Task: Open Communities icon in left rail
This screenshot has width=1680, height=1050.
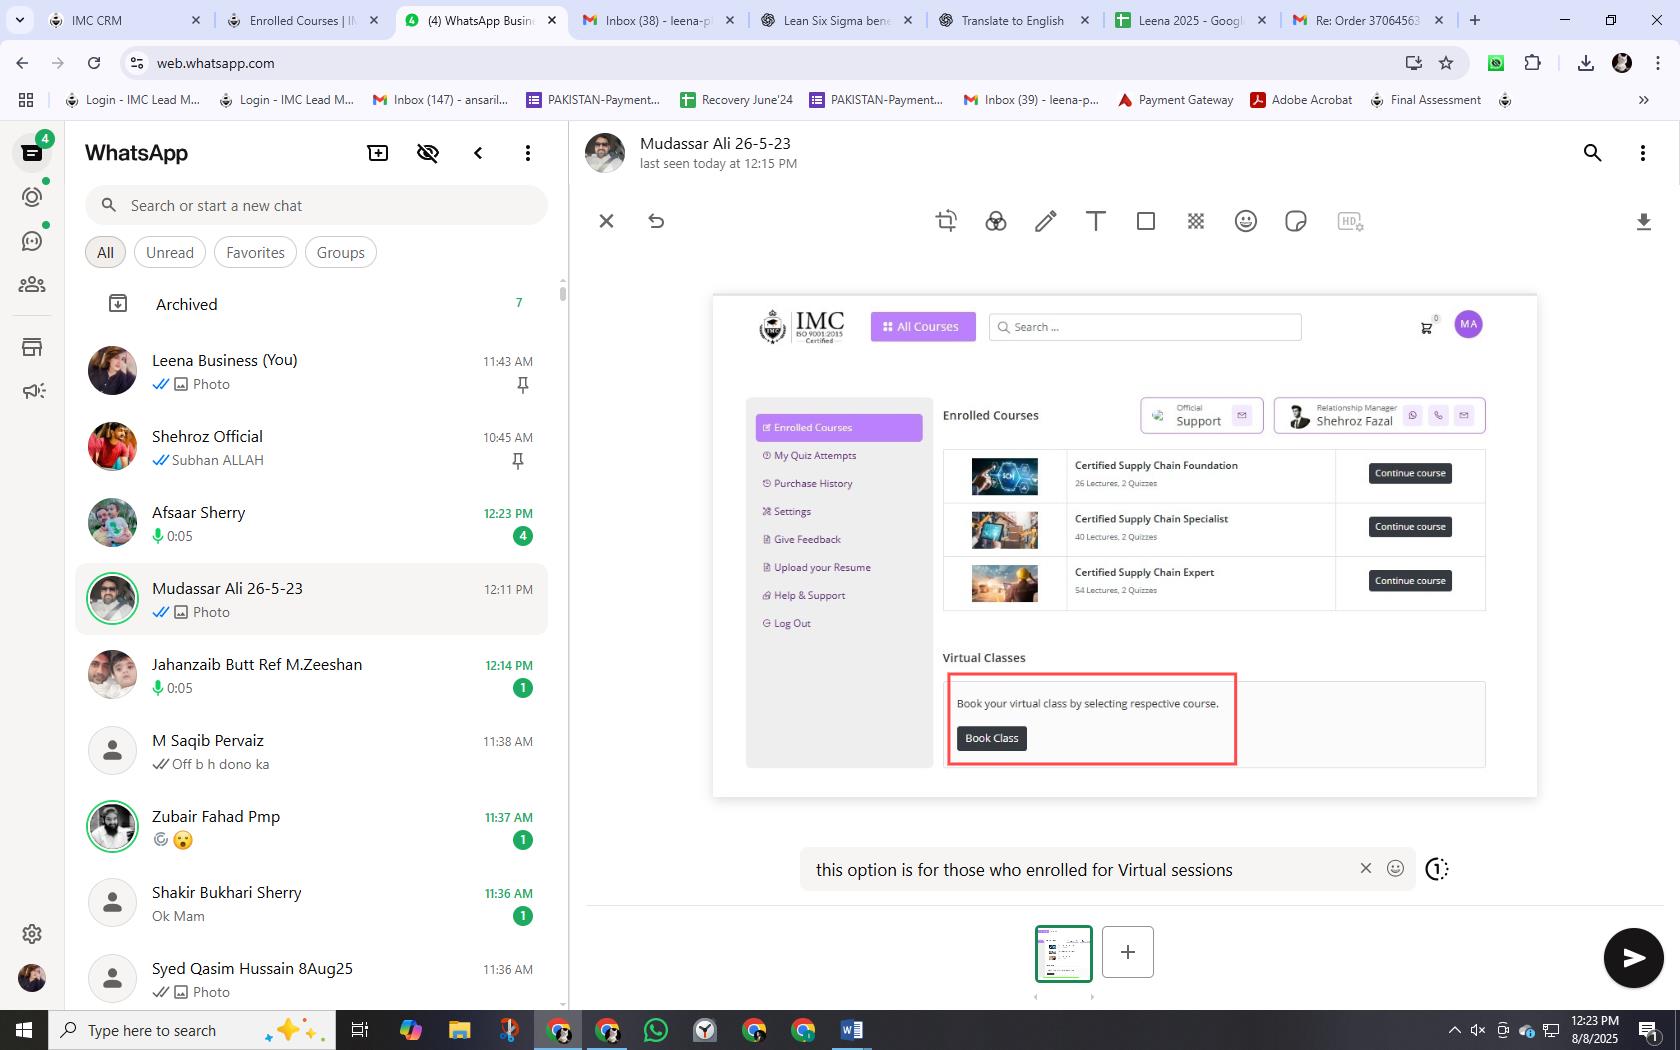Action: pos(32,285)
